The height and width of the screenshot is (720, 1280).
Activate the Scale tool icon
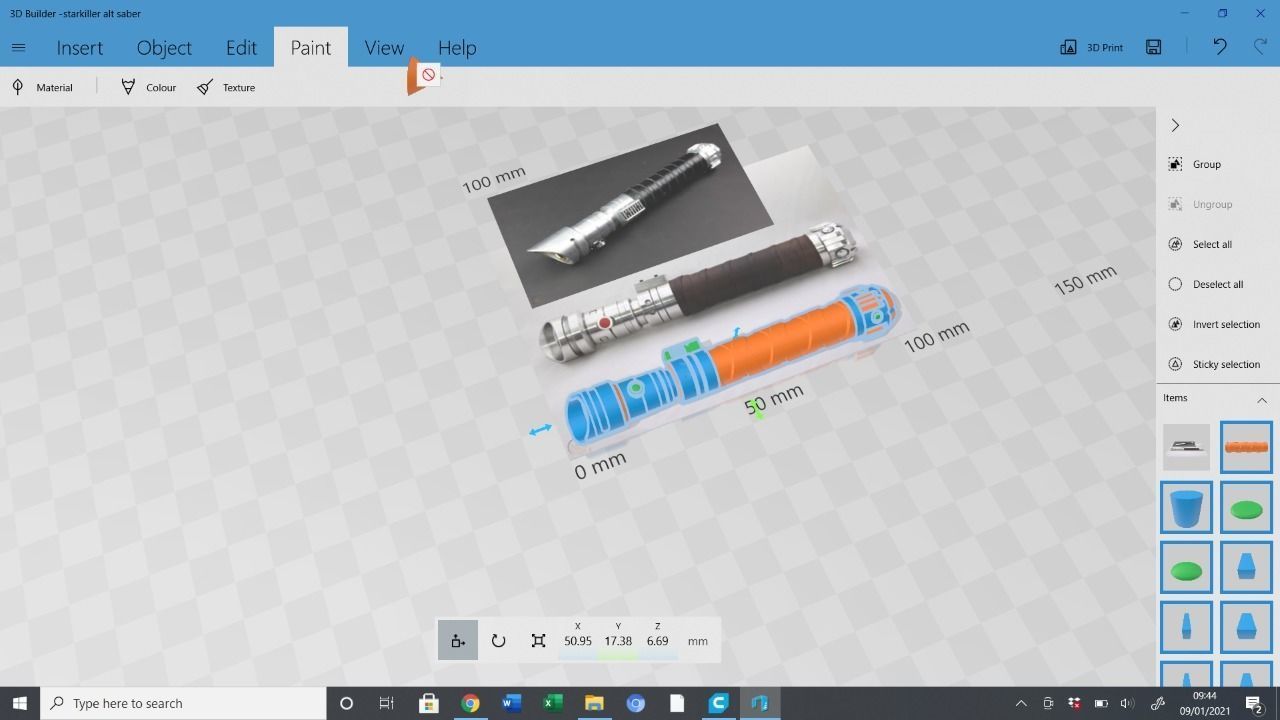coord(538,641)
